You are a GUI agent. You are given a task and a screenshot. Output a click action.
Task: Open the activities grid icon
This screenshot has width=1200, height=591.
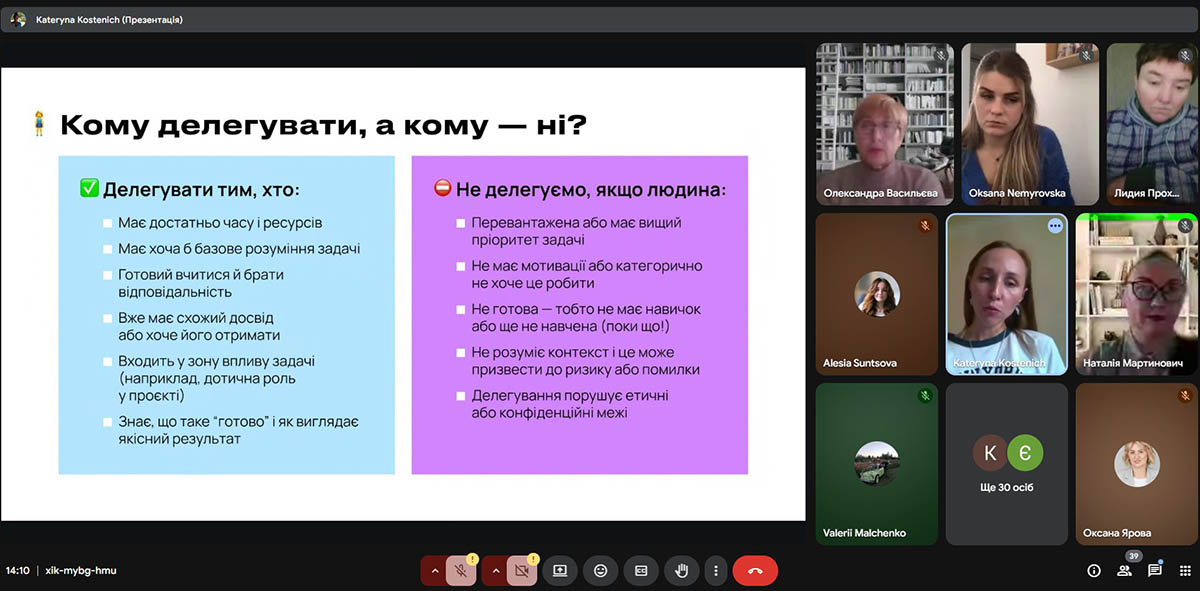pos(1185,570)
